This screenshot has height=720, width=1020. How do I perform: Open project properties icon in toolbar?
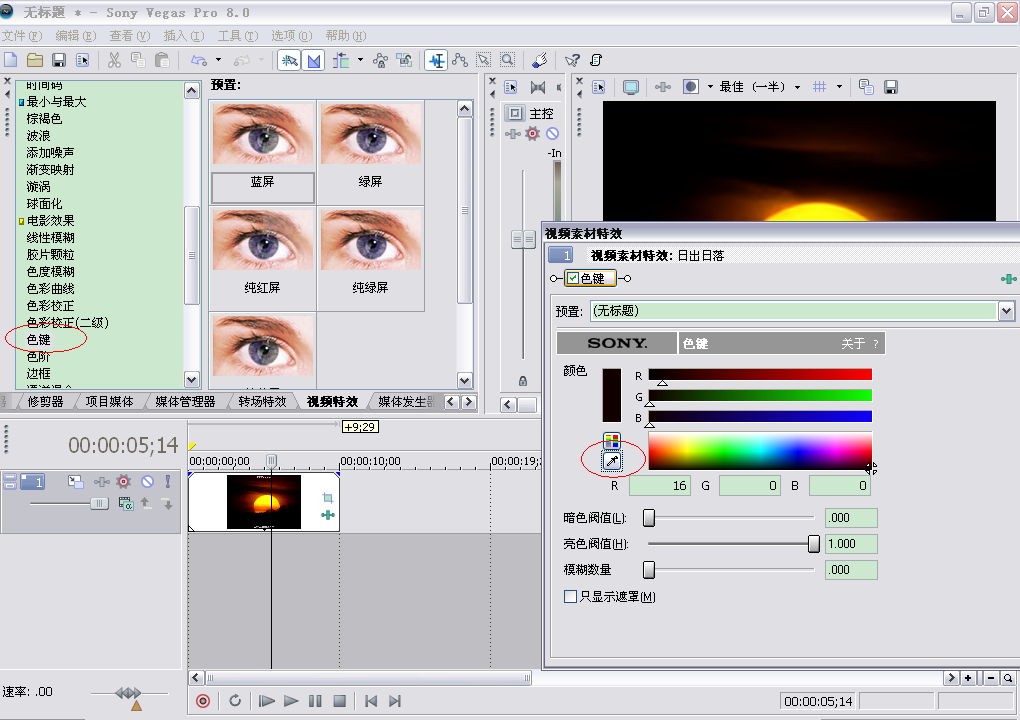82,60
